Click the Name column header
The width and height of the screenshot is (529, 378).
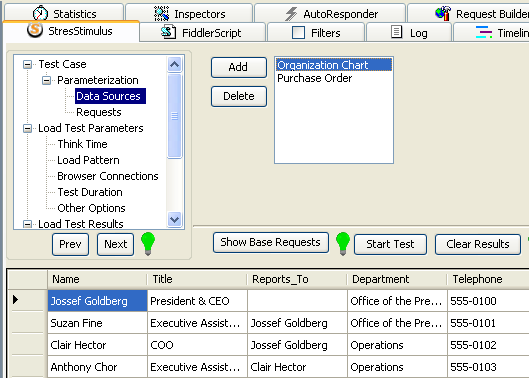[x=97, y=279]
